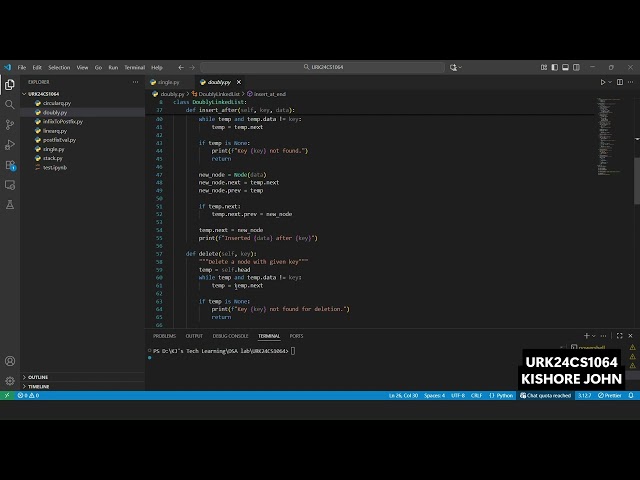Open the Search view icon
640x480 pixels.
tap(10, 104)
